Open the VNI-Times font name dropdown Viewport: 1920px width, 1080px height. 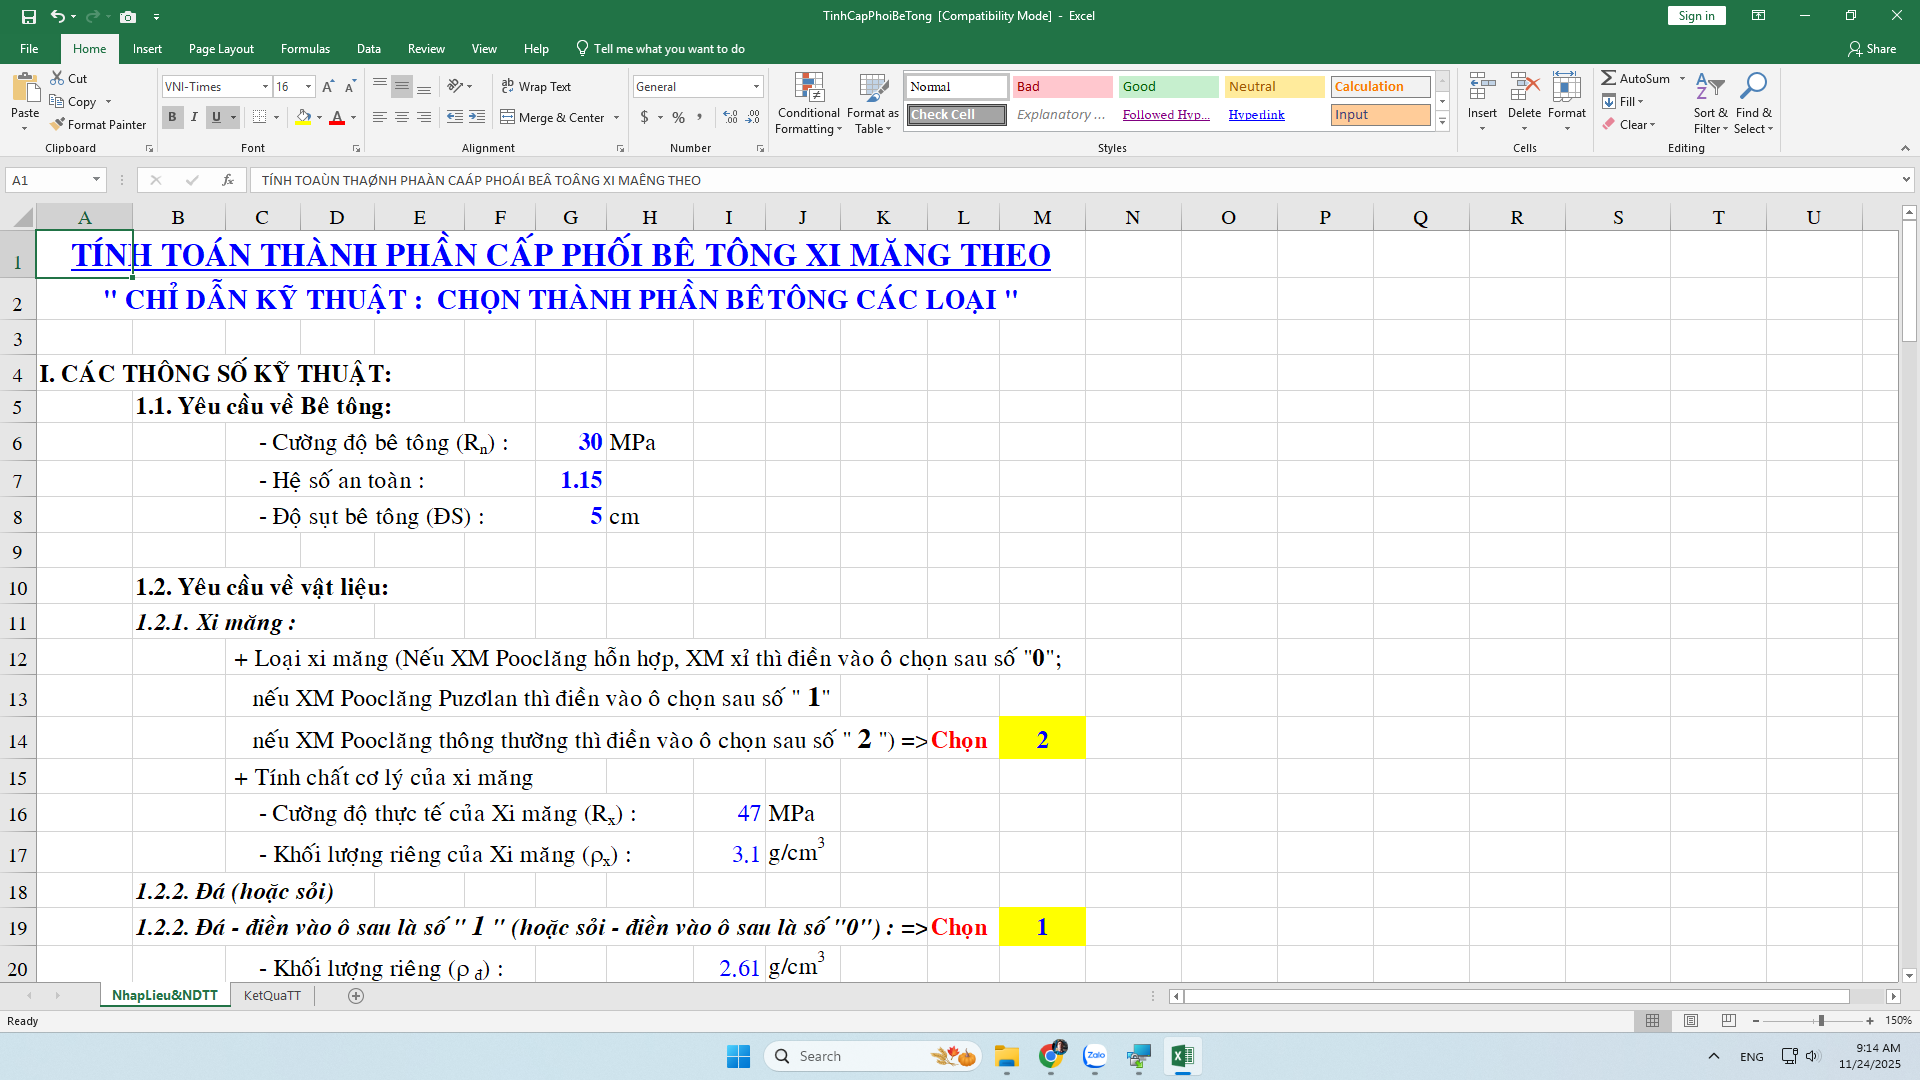tap(265, 87)
